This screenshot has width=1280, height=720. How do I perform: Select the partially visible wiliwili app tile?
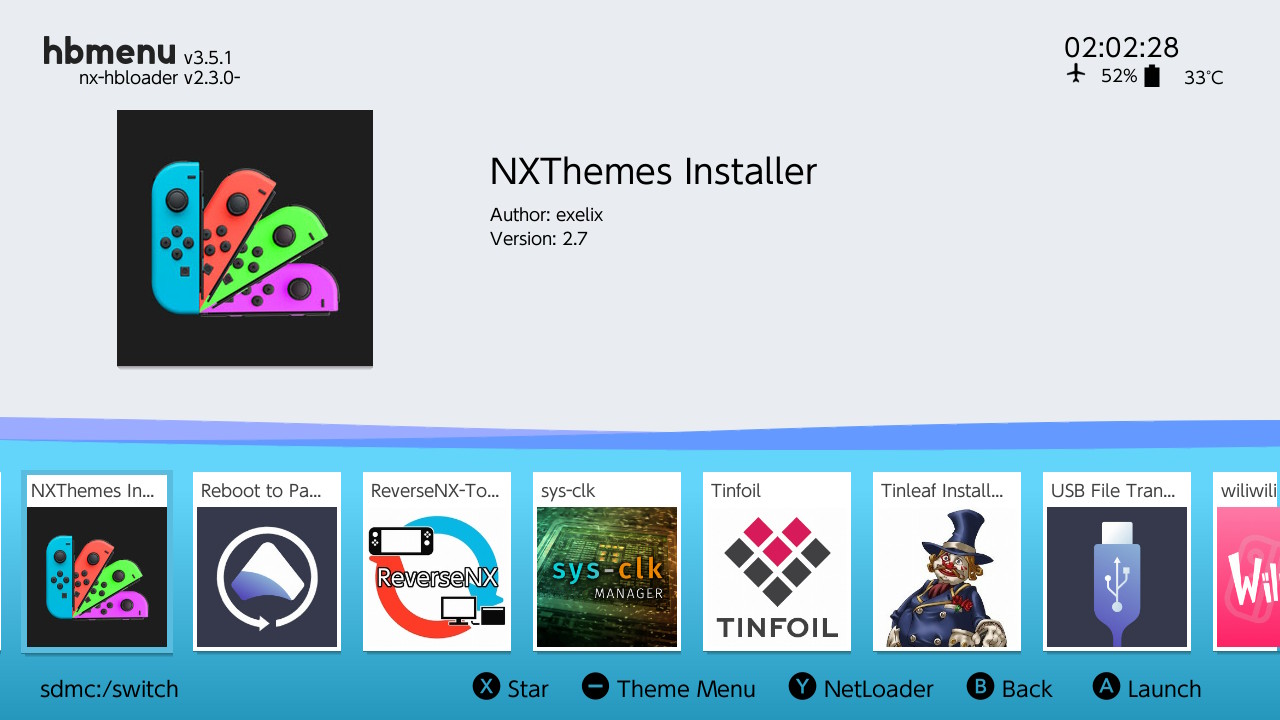pos(1246,562)
